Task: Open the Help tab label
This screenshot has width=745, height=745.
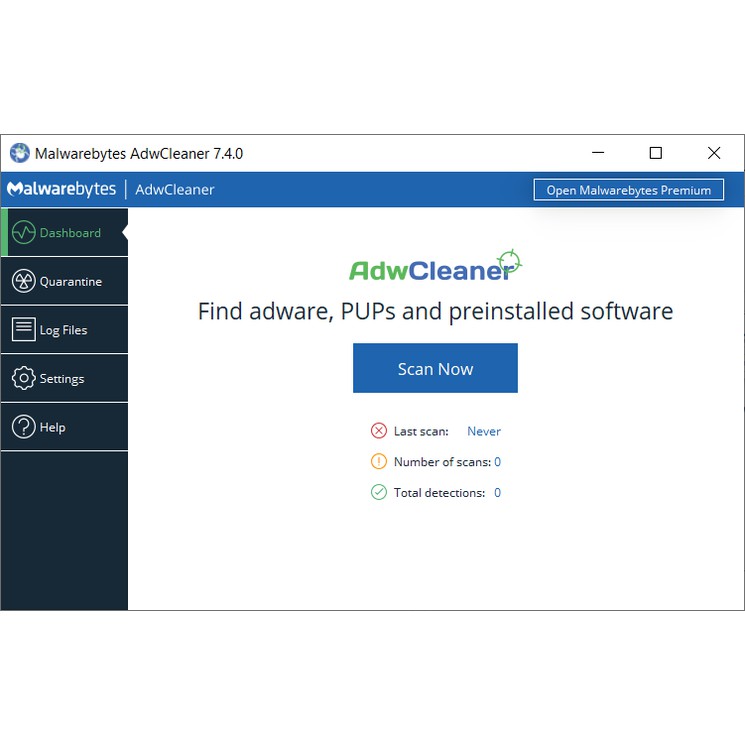Action: 53,427
